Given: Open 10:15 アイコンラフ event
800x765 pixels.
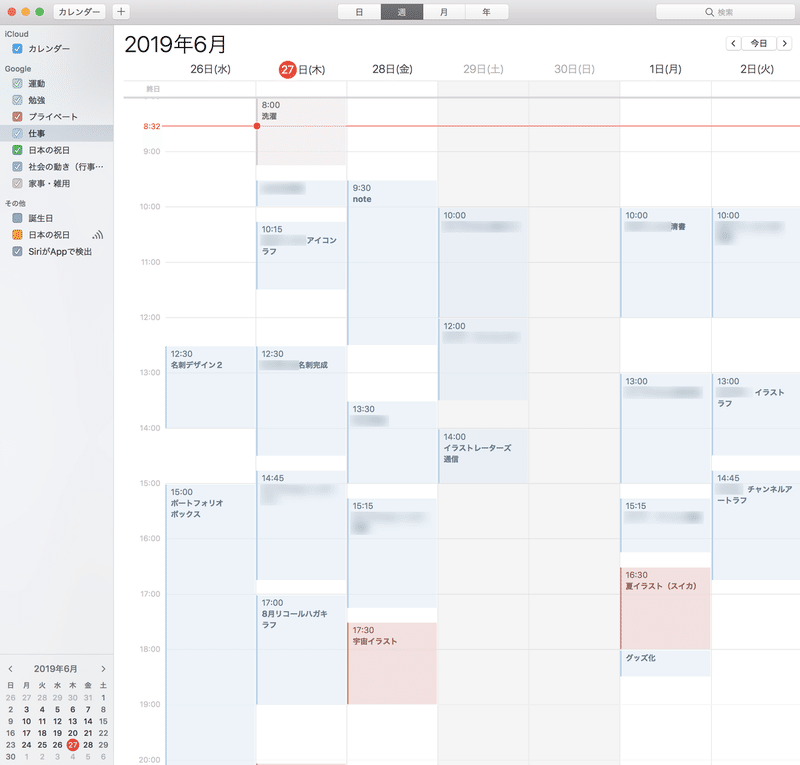Looking at the screenshot, I should point(301,256).
